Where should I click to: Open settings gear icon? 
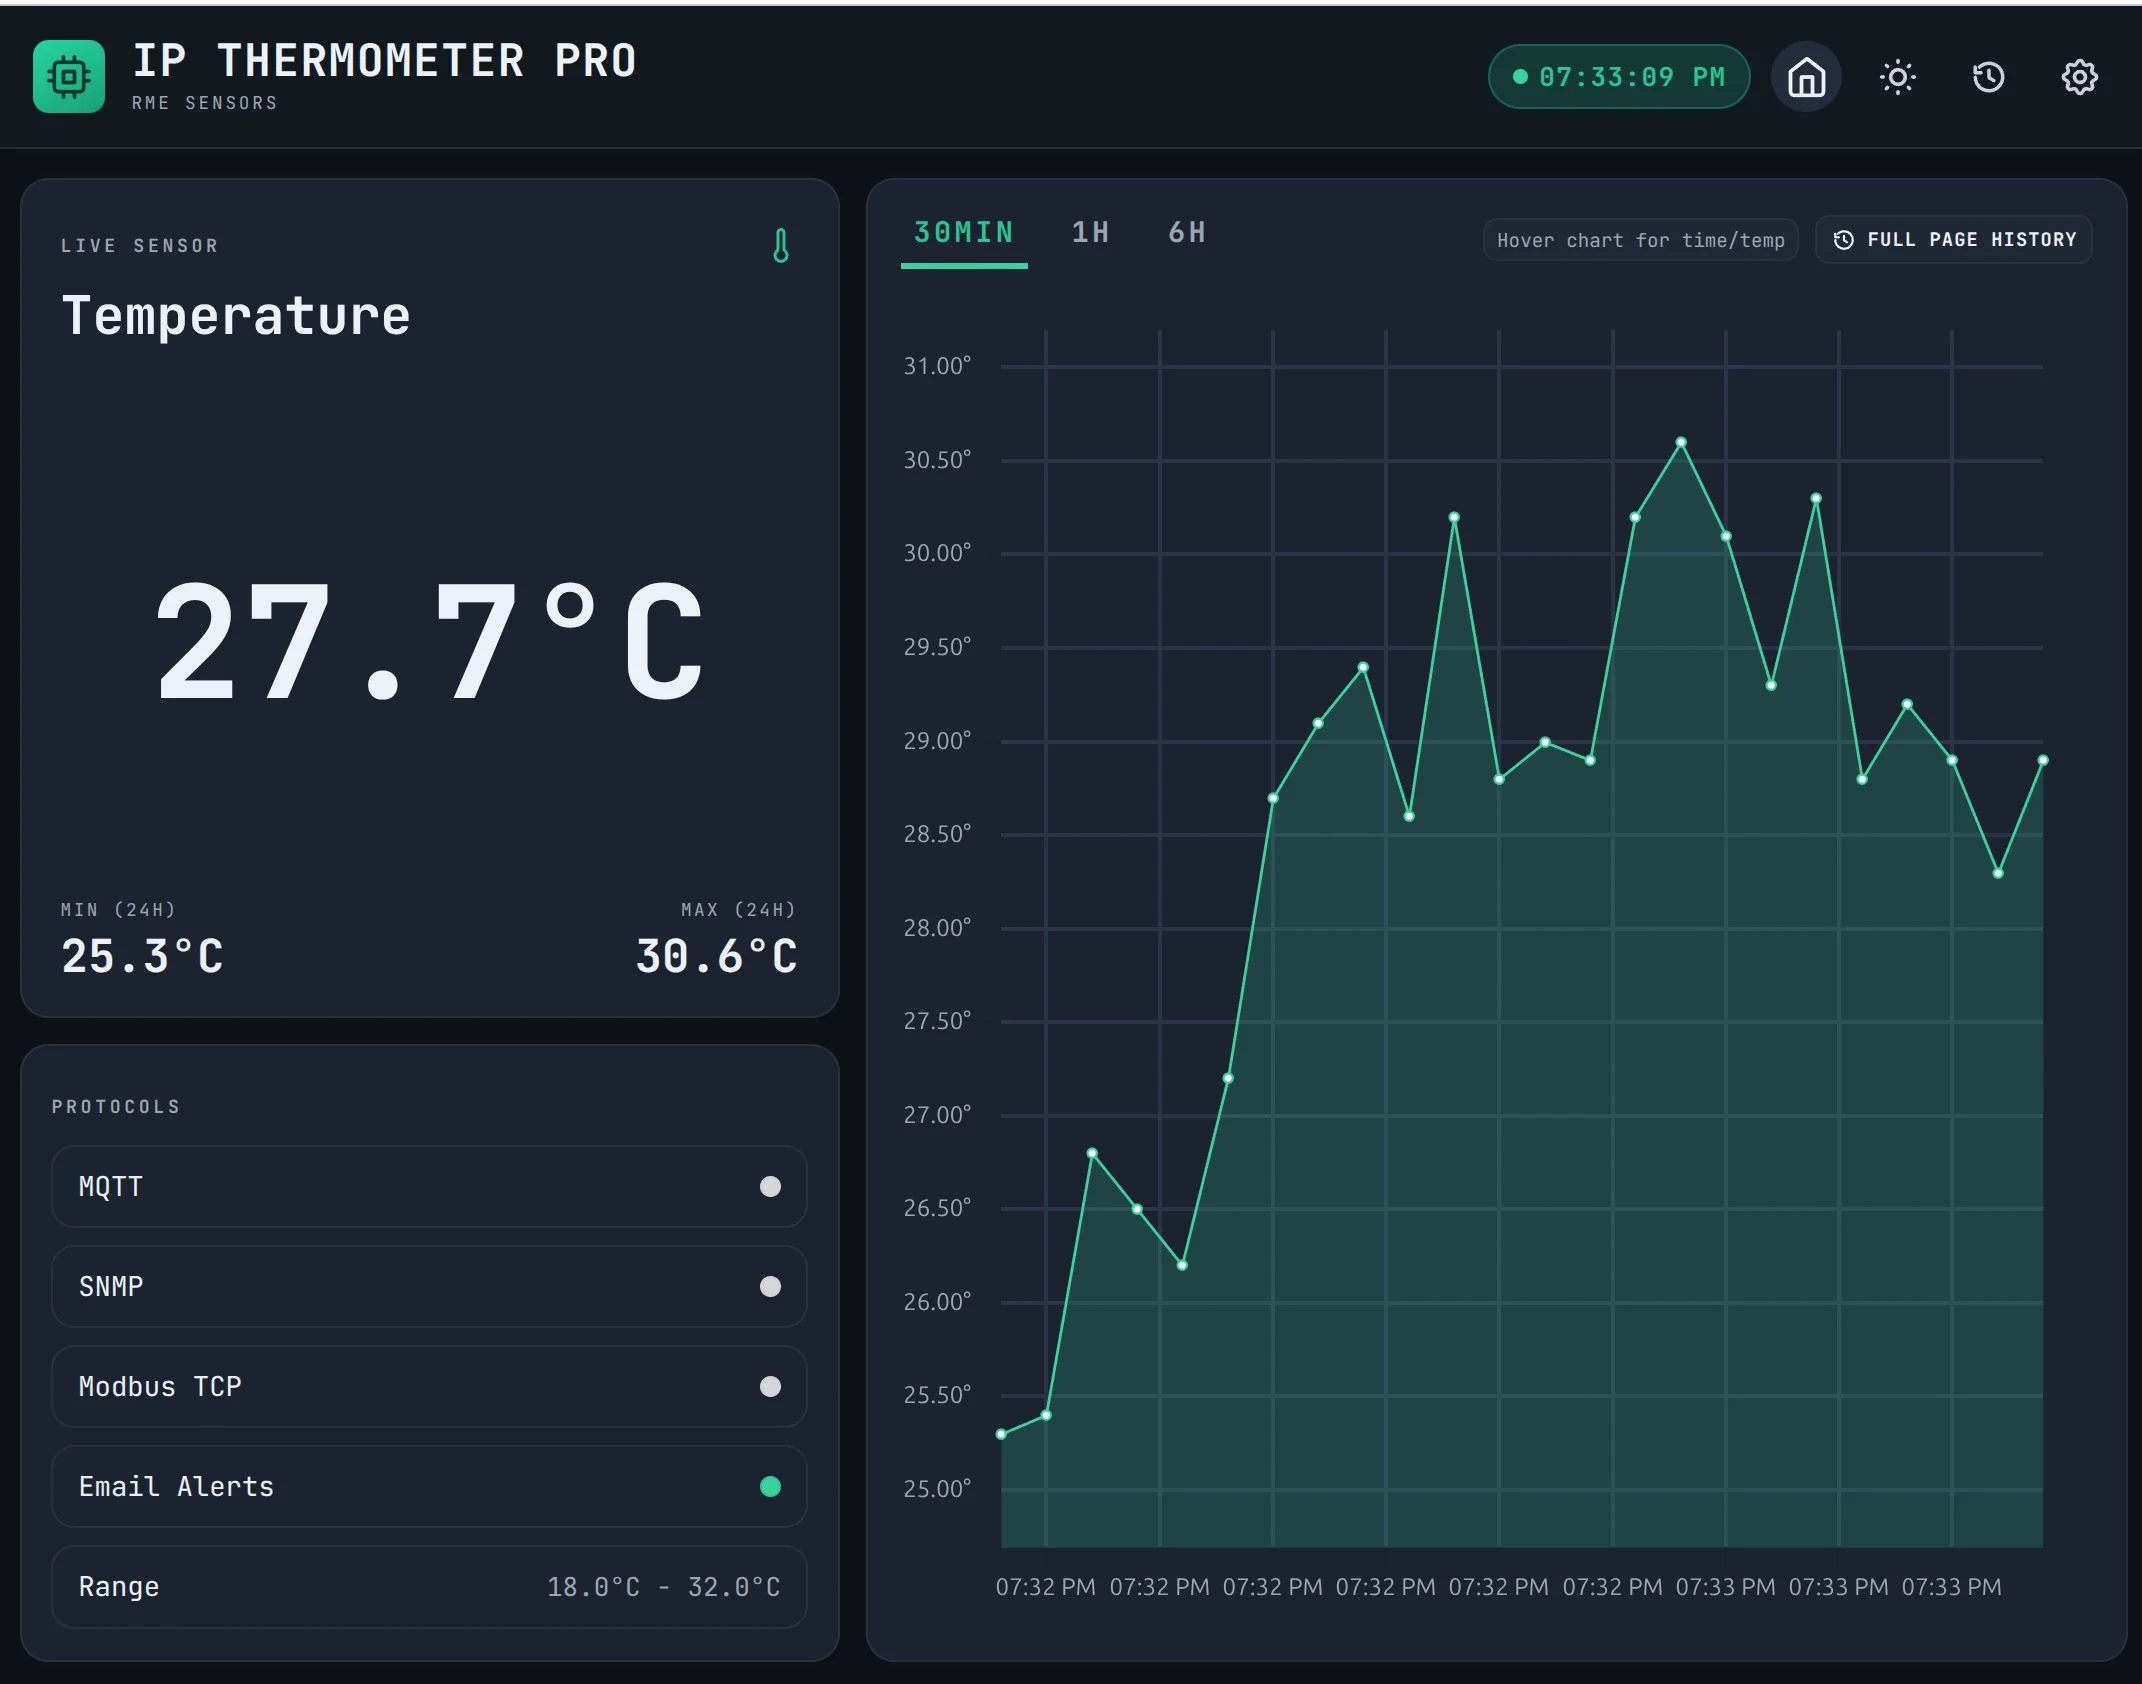point(2079,77)
